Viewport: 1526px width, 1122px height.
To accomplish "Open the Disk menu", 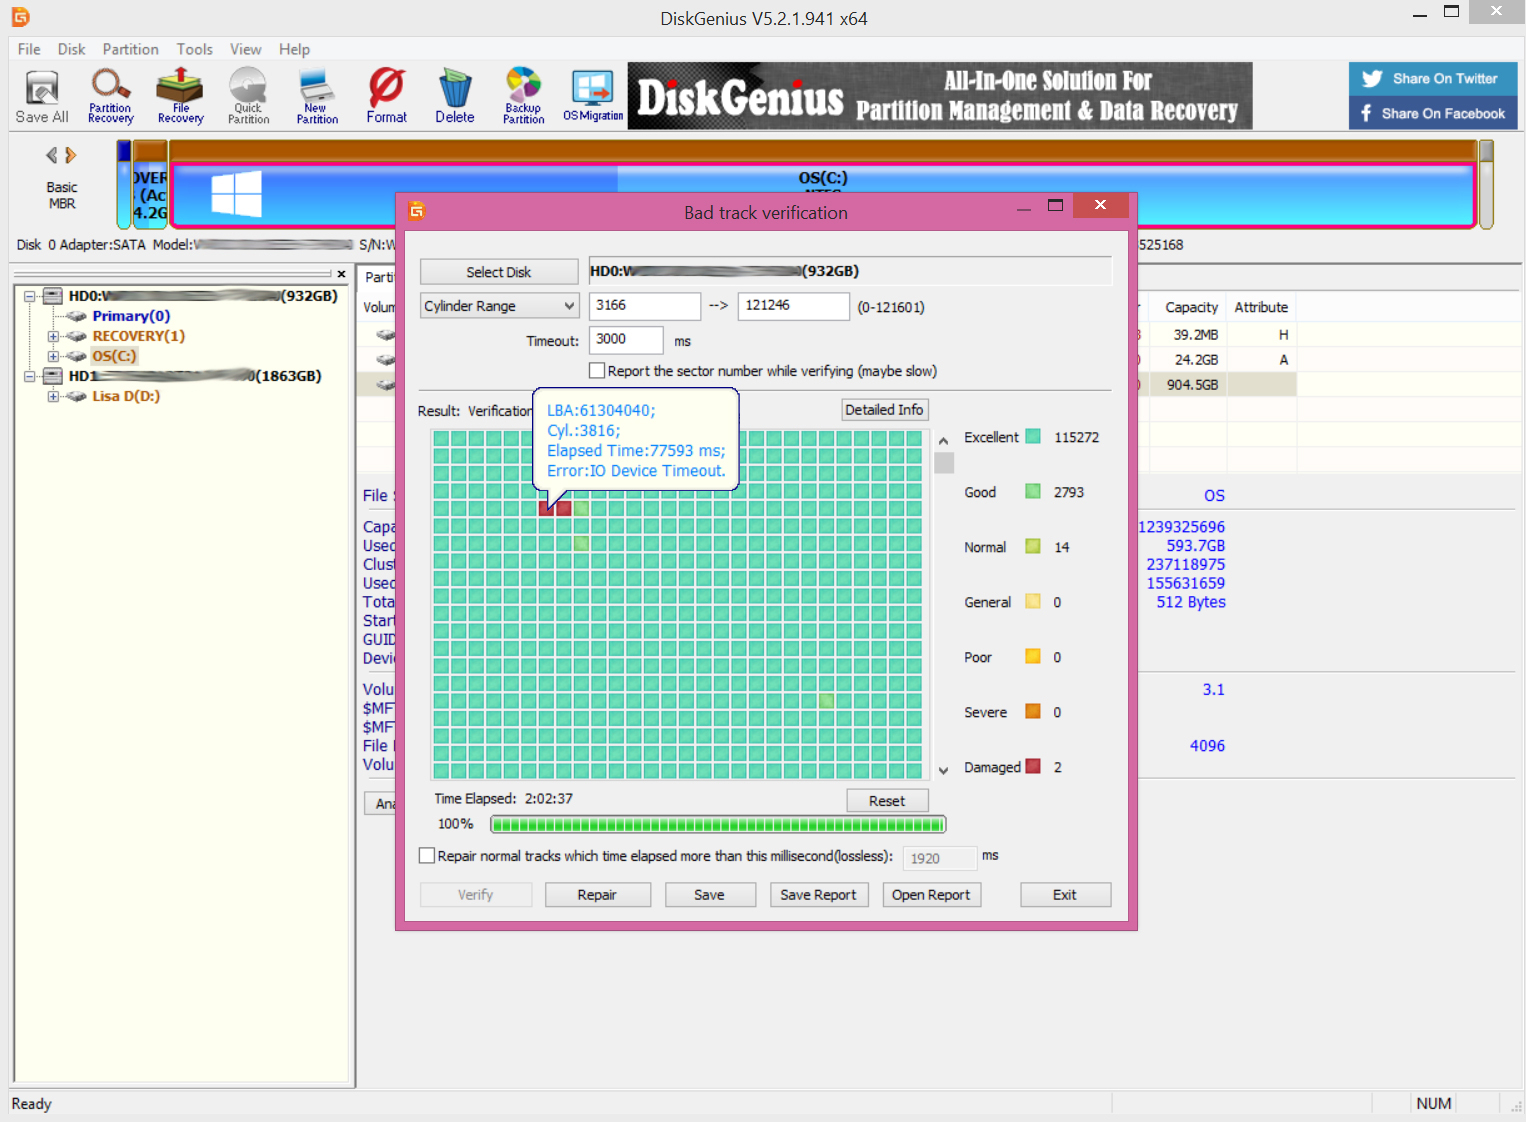I will 71,49.
